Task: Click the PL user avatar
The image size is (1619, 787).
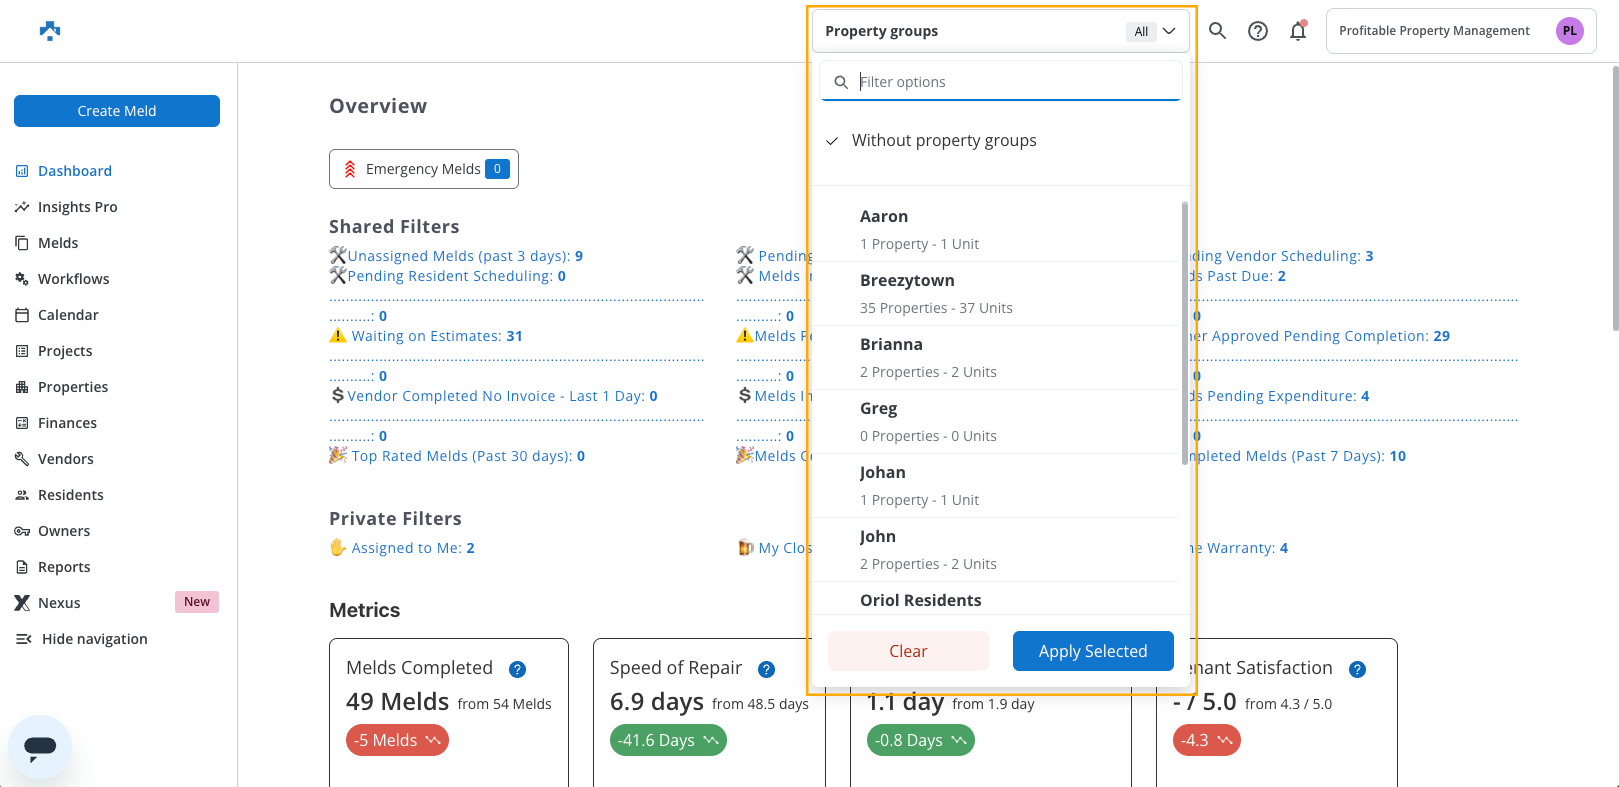Action: [1570, 31]
